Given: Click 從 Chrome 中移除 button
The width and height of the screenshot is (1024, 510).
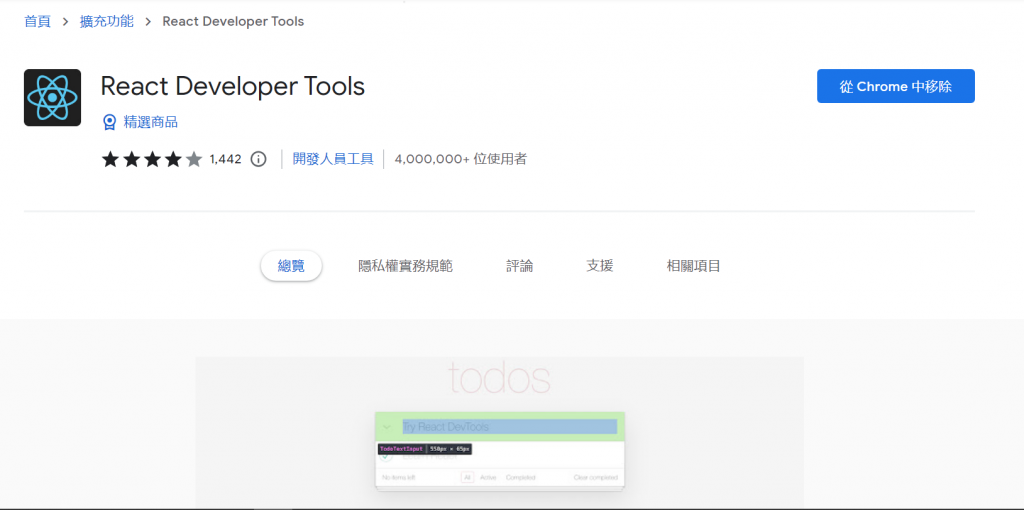Looking at the screenshot, I should pos(895,86).
